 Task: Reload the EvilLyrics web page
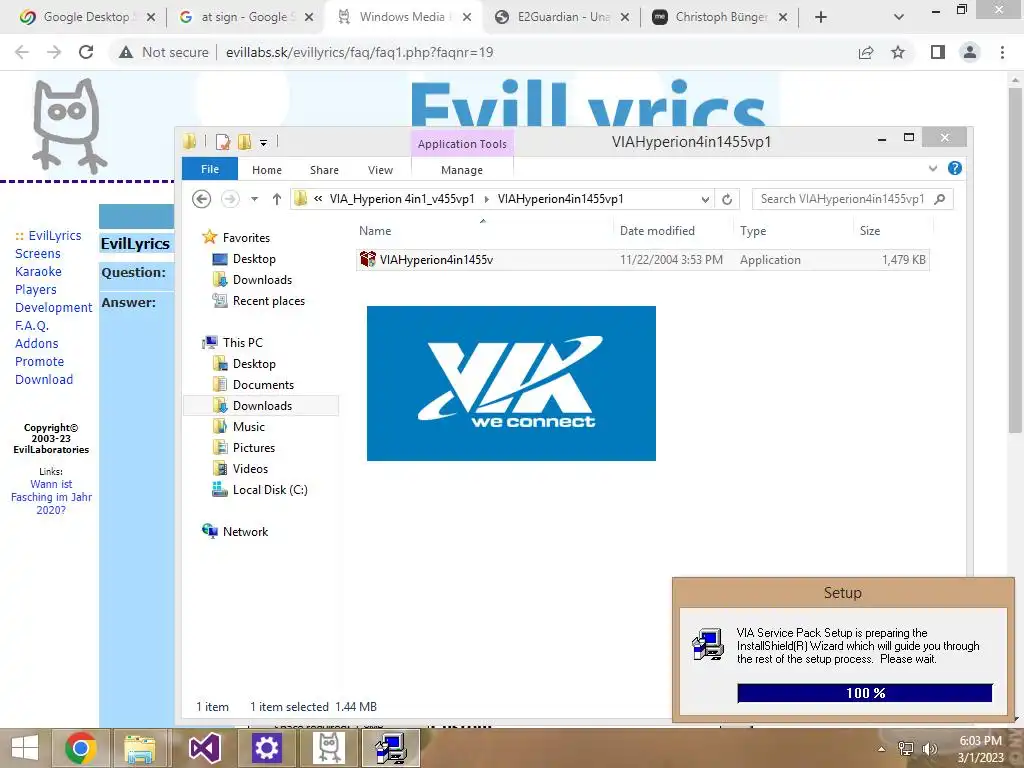(86, 52)
